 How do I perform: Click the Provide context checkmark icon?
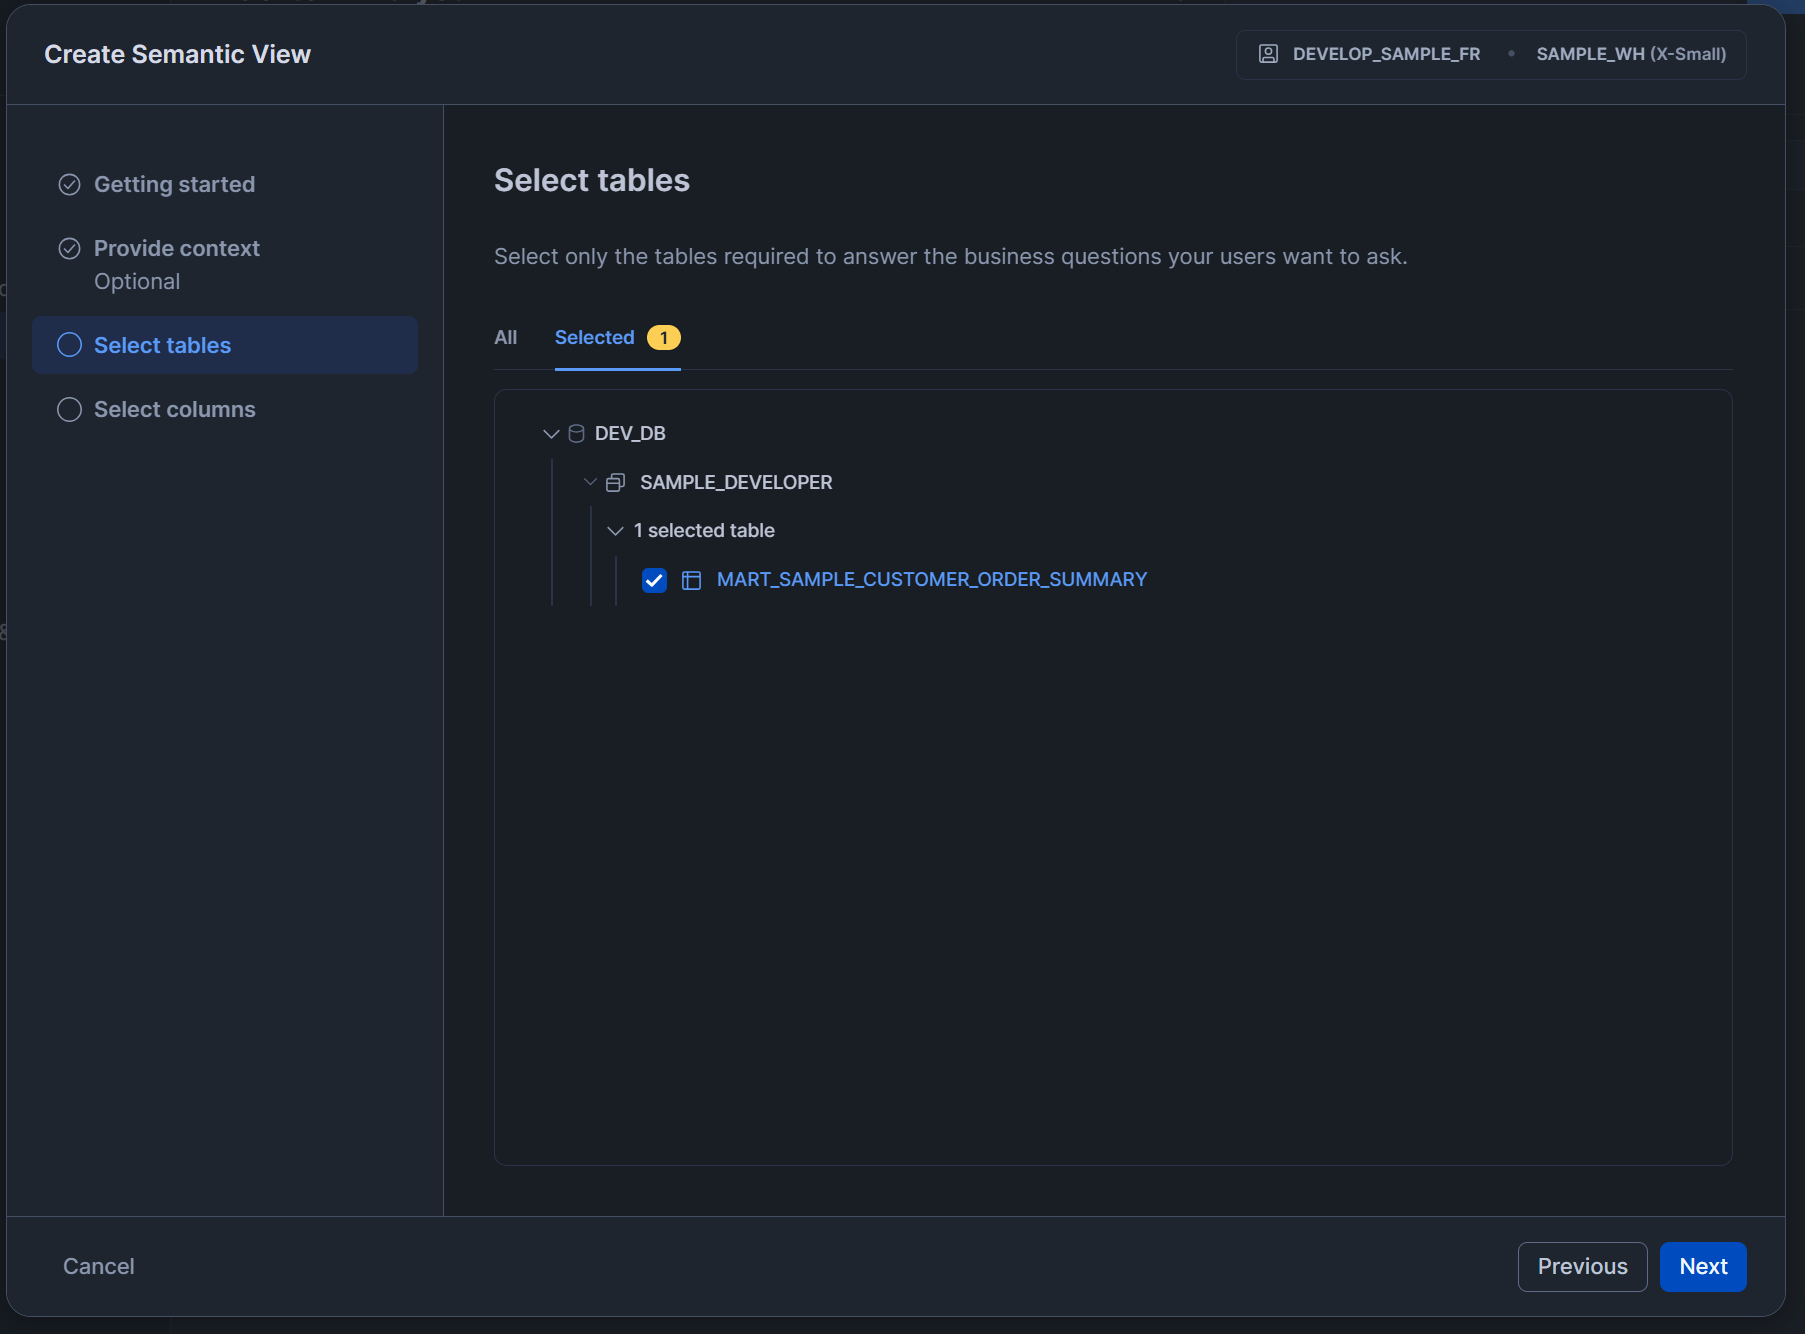69,248
